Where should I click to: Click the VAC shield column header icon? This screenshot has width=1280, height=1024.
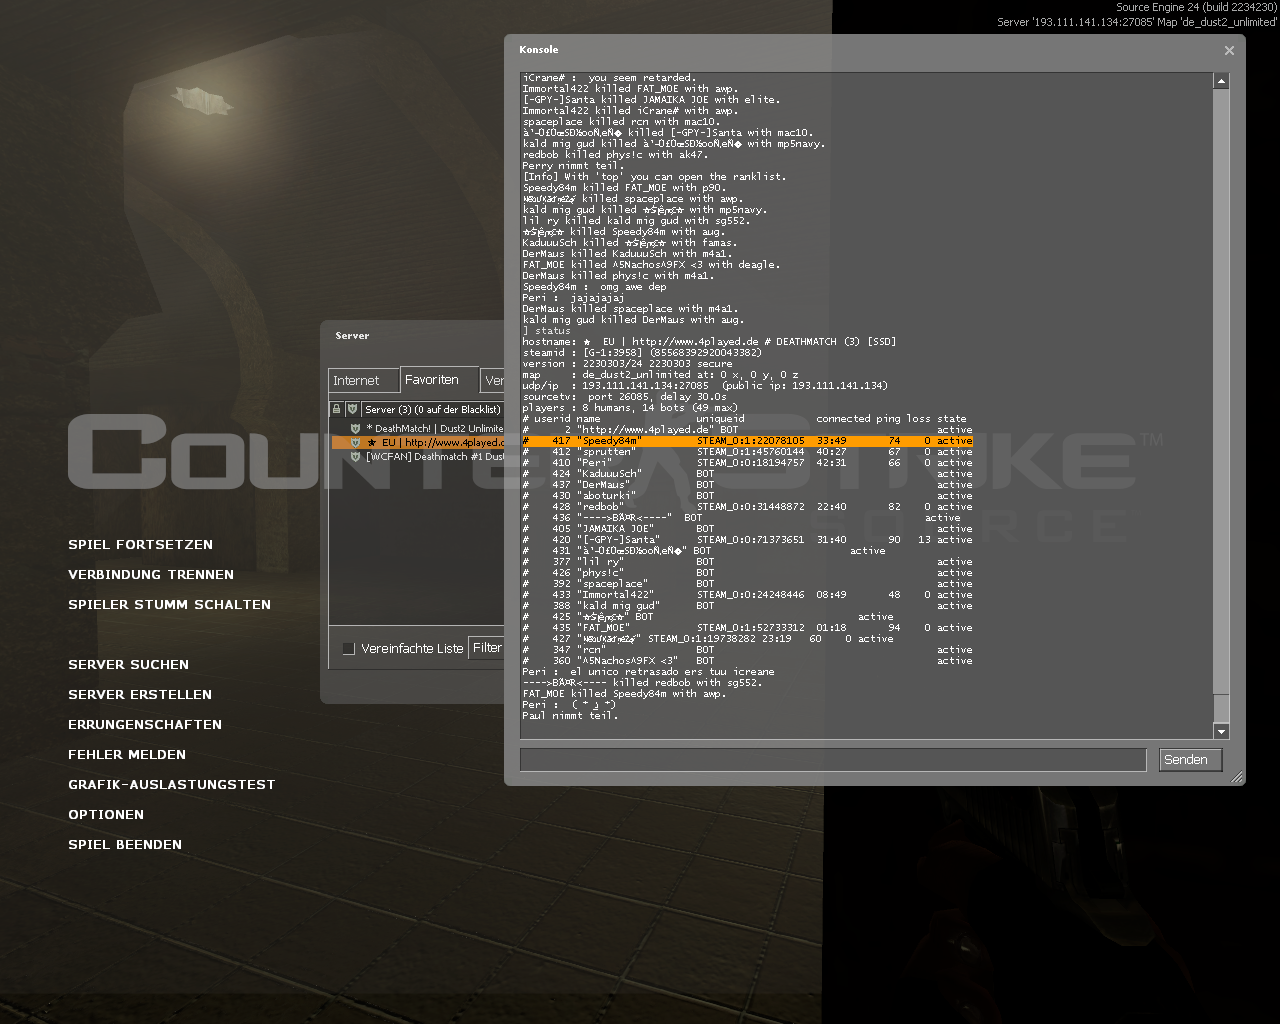[352, 409]
